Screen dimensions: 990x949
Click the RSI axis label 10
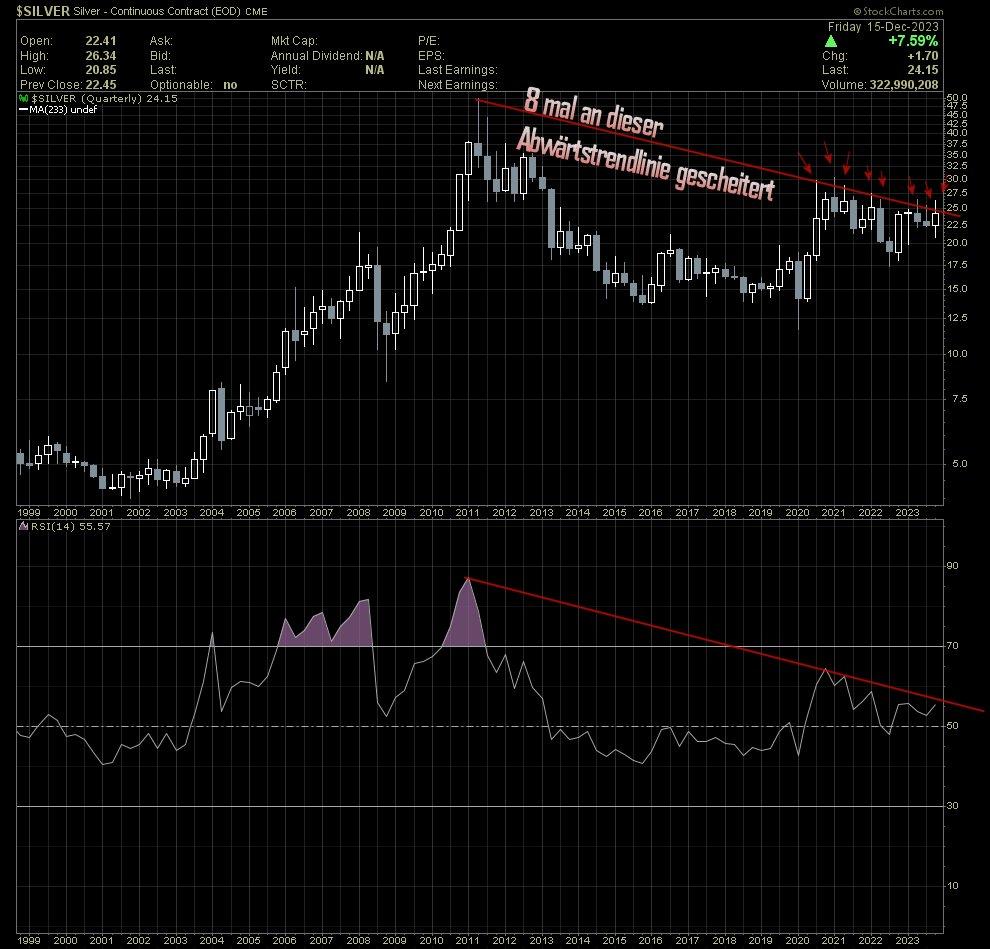[x=952, y=885]
